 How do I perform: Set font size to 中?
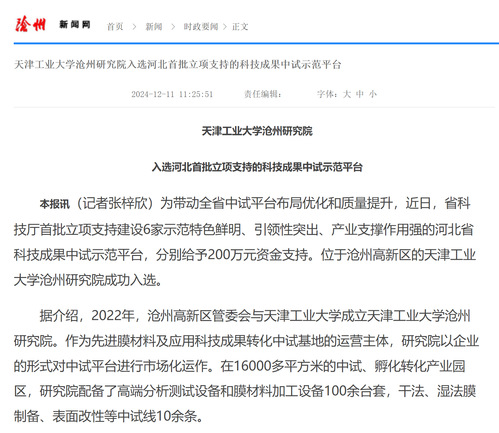click(x=360, y=94)
